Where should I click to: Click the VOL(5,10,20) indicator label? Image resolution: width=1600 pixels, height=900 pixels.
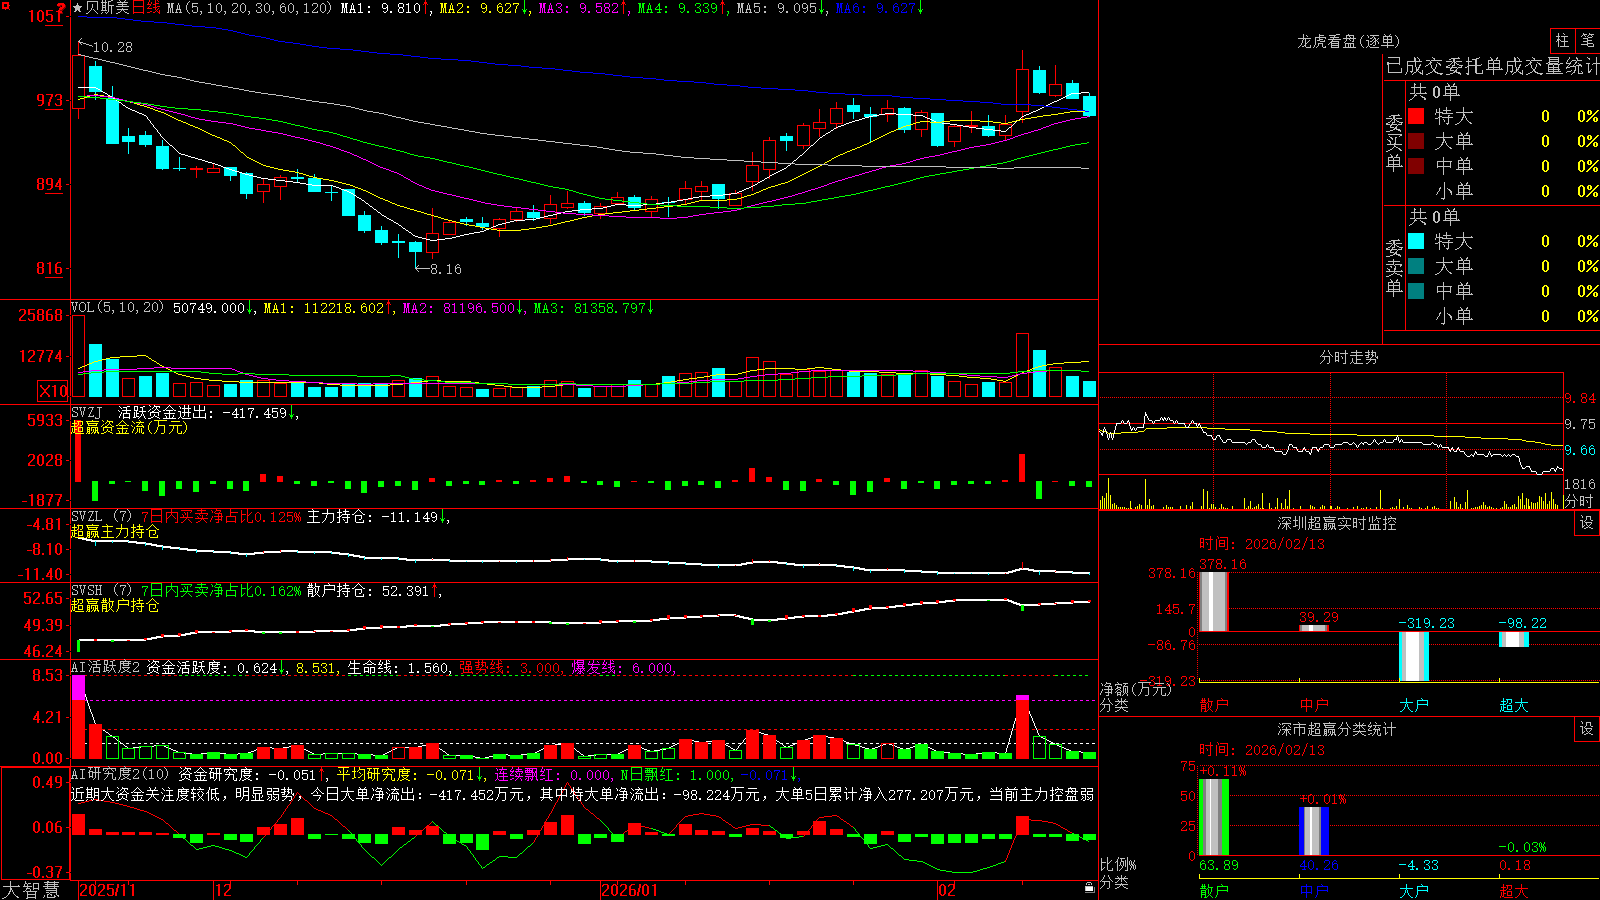[117, 308]
